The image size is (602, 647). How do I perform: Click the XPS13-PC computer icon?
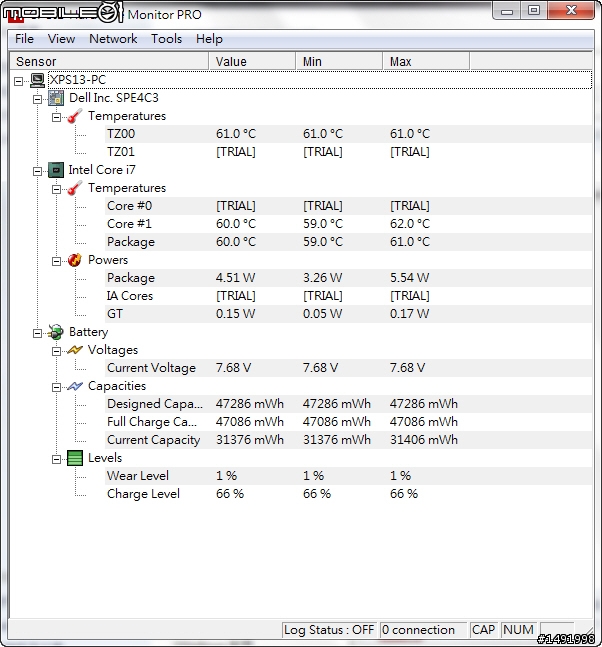click(x=38, y=80)
